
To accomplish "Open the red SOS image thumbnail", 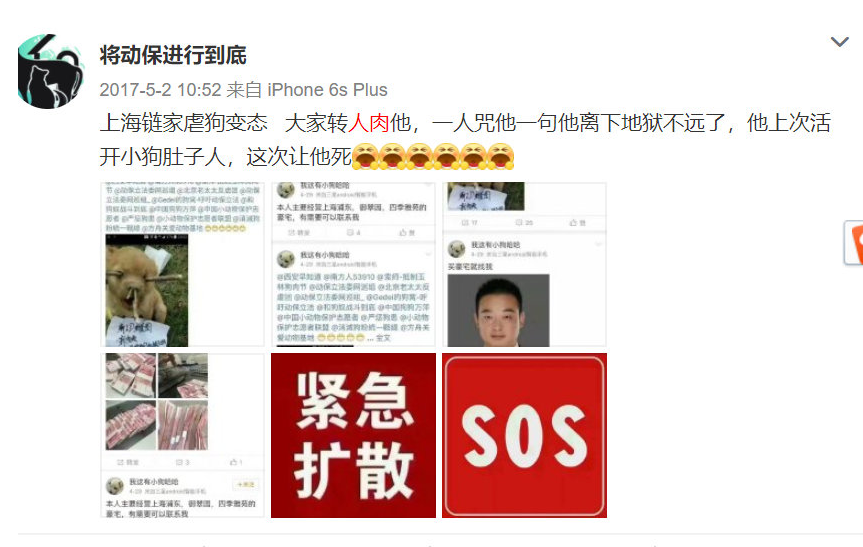I will click(x=525, y=435).
